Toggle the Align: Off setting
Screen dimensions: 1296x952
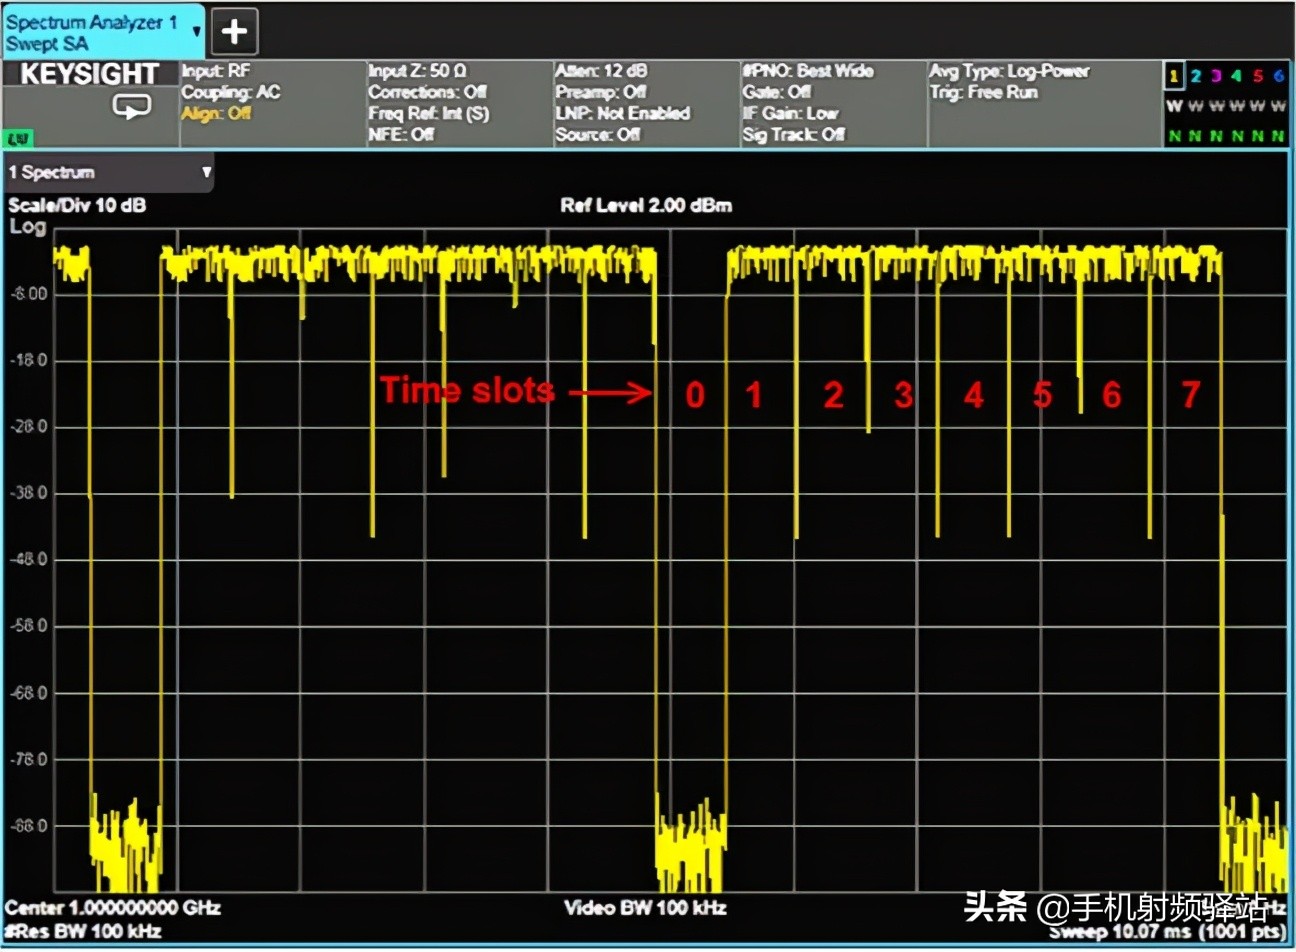click(216, 114)
